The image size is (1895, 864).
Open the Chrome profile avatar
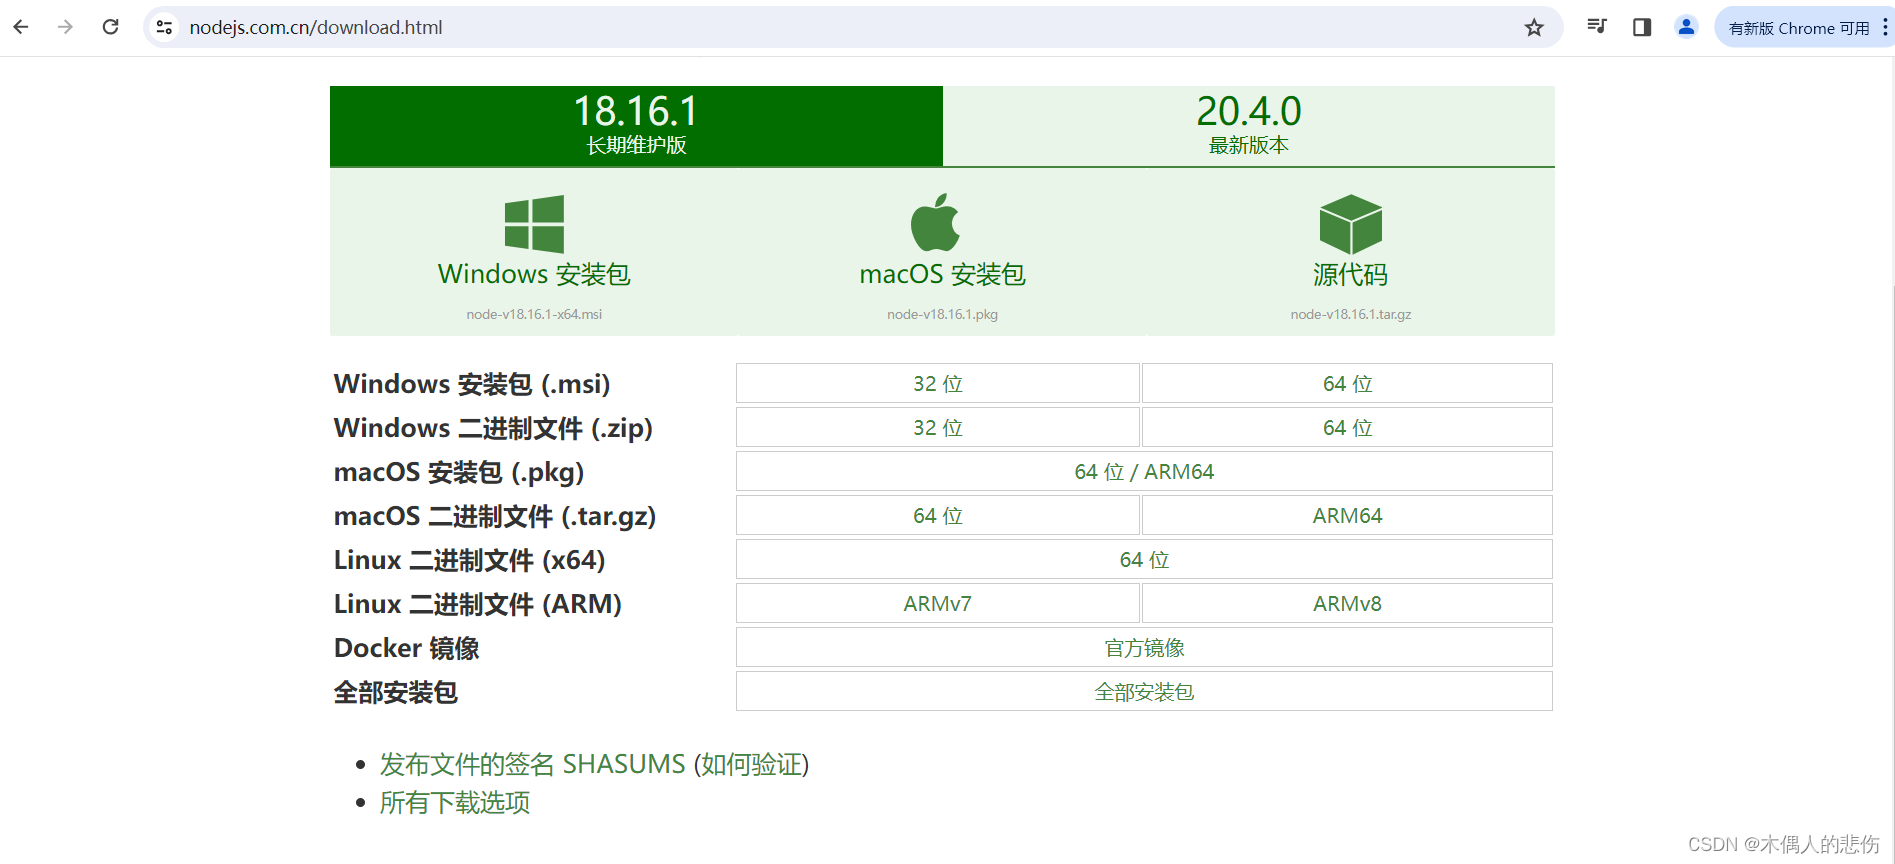(1686, 27)
